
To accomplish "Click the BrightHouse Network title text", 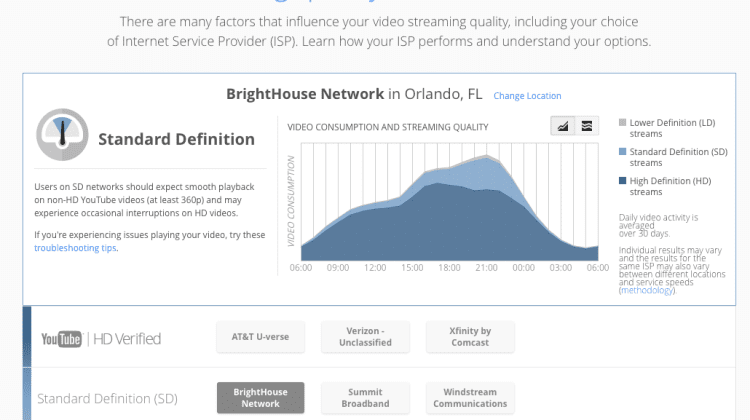I will (305, 94).
